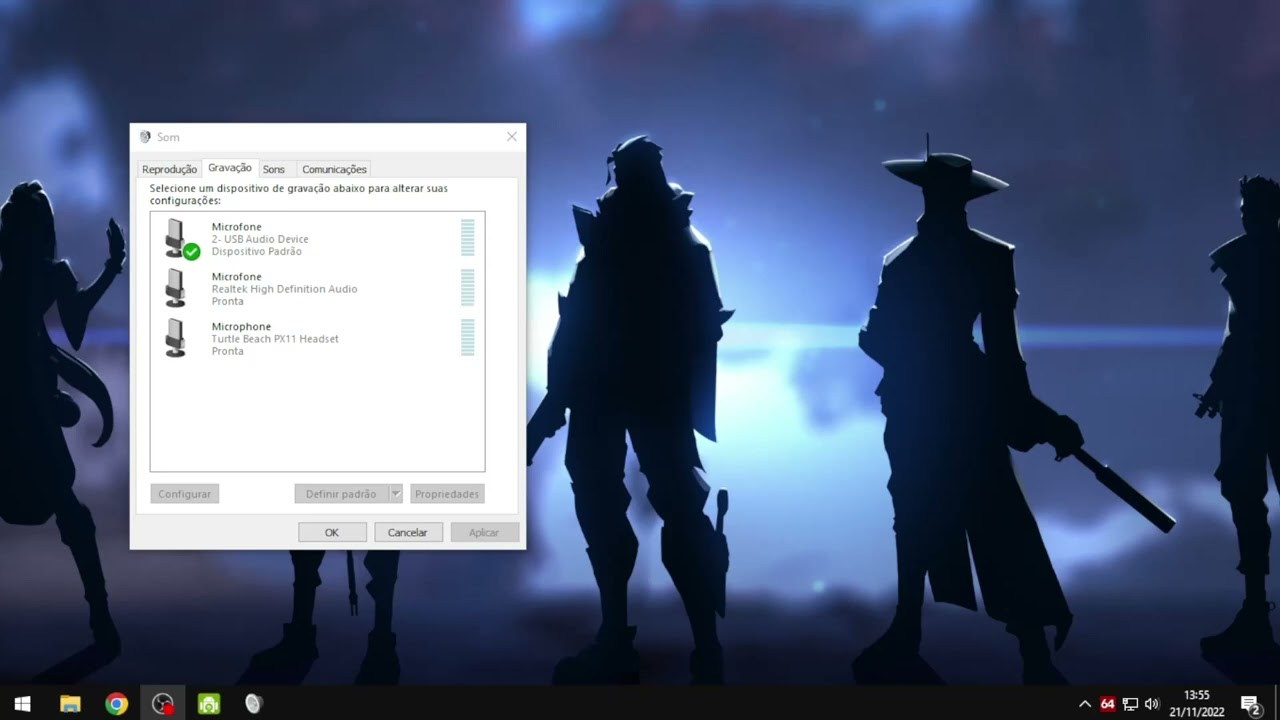Click the Realtek microphone level meter
Screen dimensions: 1280x720
coord(468,288)
